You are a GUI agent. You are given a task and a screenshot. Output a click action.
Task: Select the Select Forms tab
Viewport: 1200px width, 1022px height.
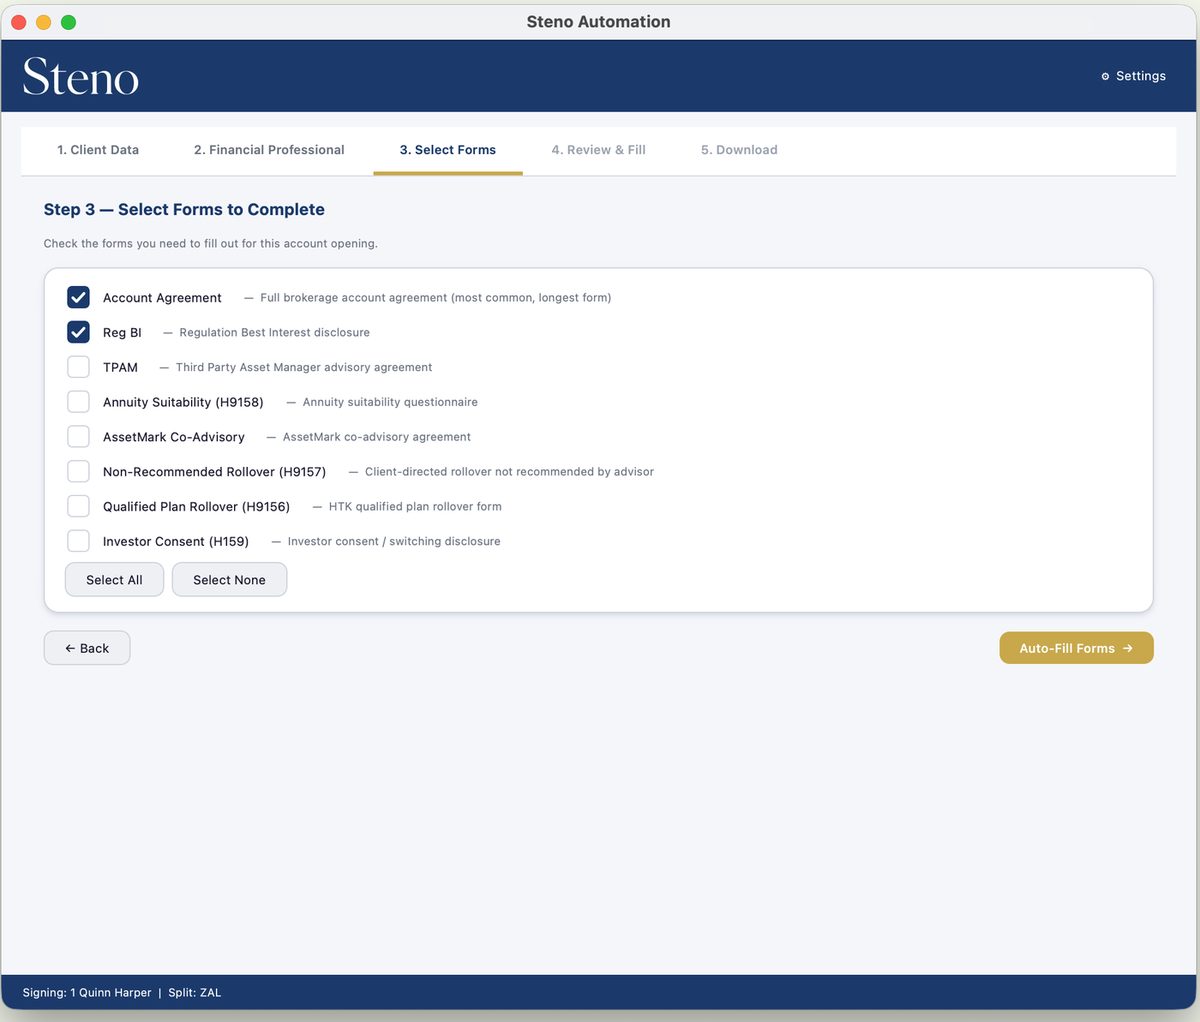click(x=448, y=150)
